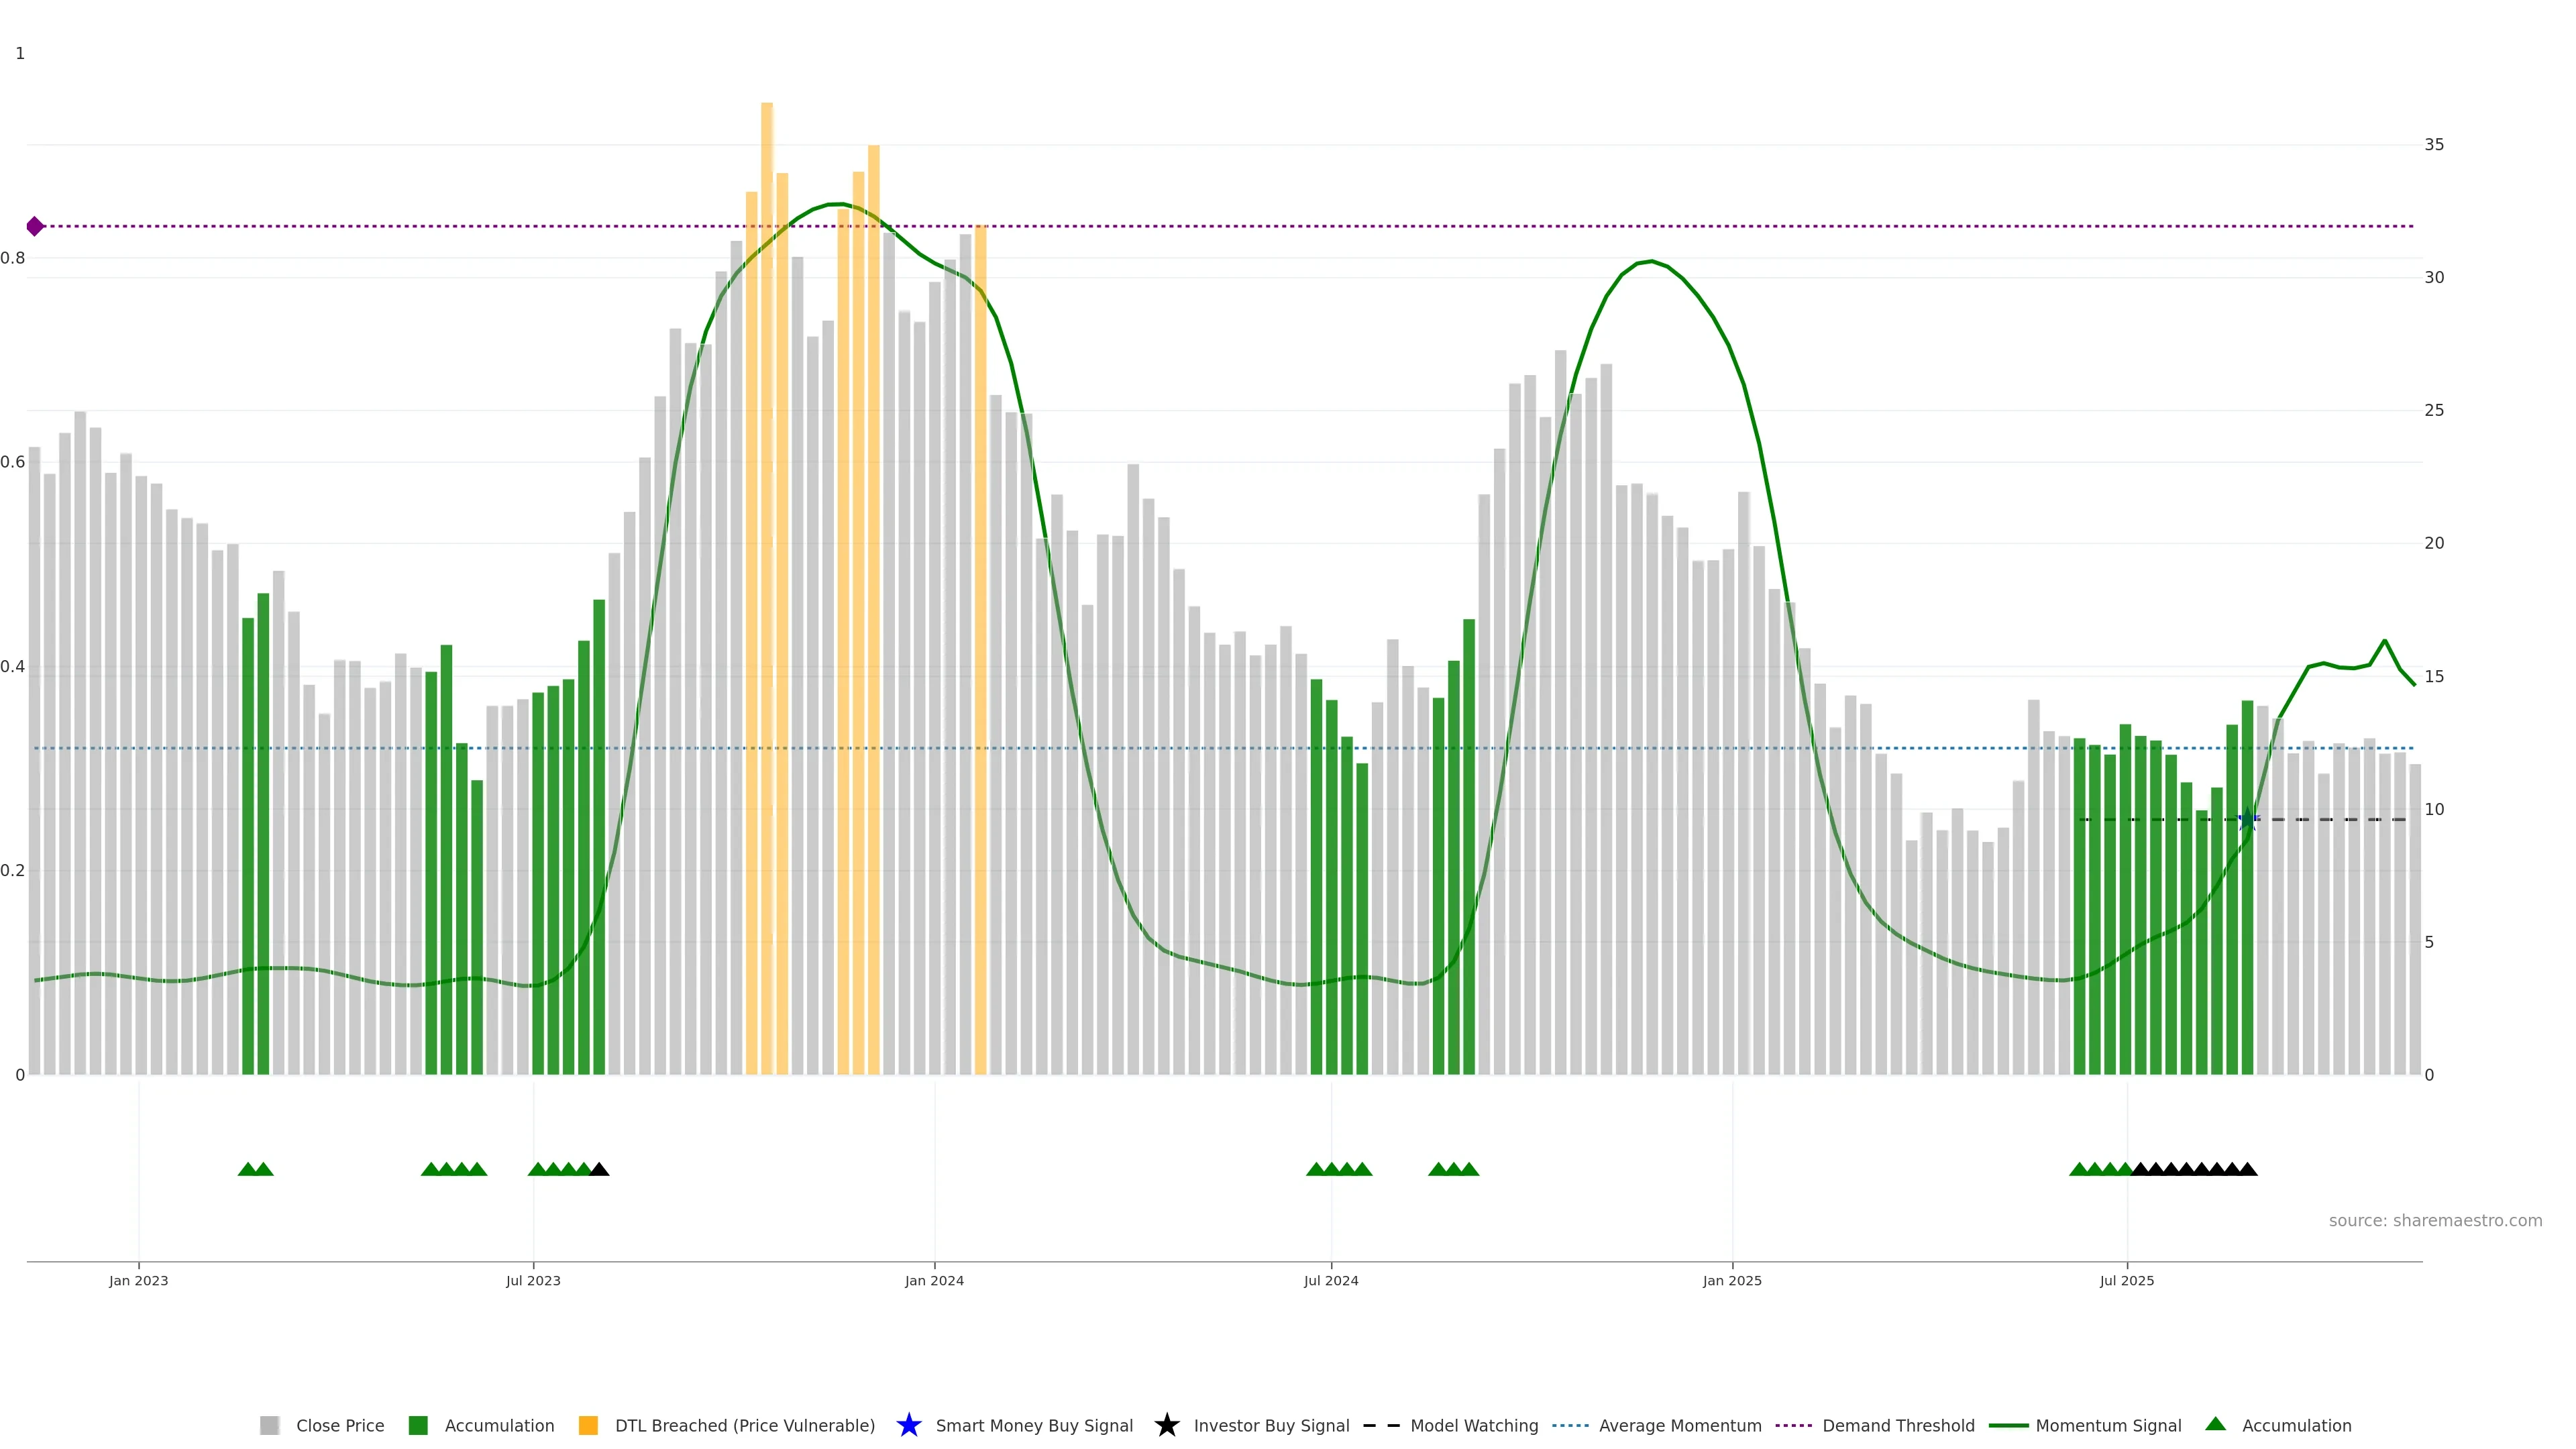2576x1449 pixels.
Task: Click the green Accumulation square legend swatch
Action: [418, 1425]
